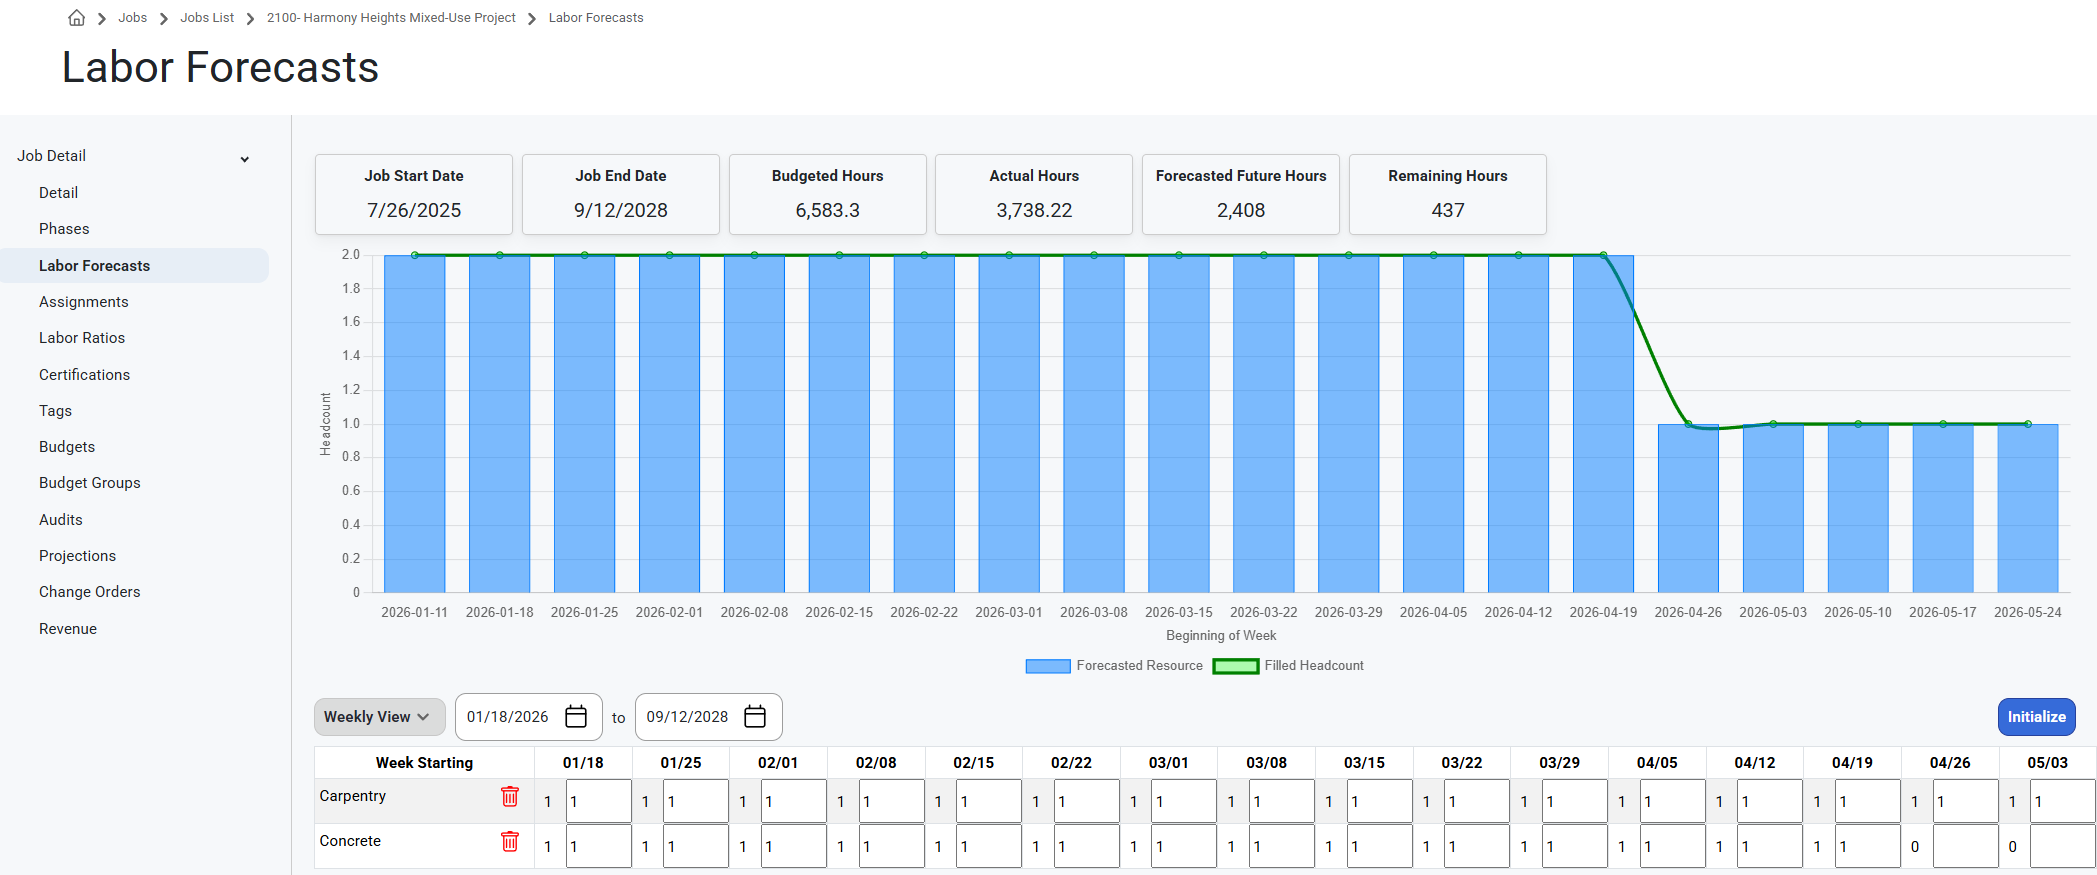
Task: Open the Weekly View dropdown
Action: (x=379, y=717)
